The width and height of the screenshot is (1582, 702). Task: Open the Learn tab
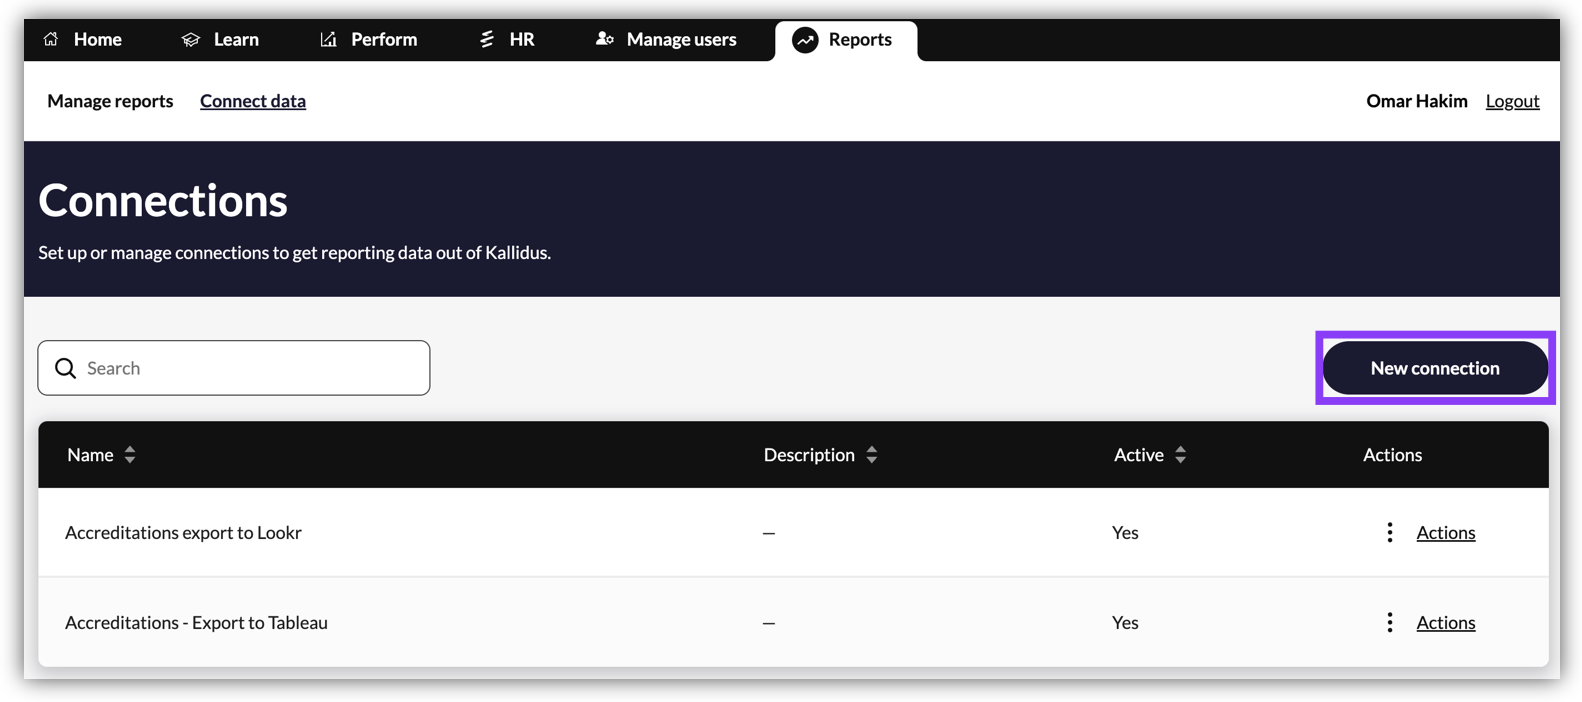click(x=235, y=39)
